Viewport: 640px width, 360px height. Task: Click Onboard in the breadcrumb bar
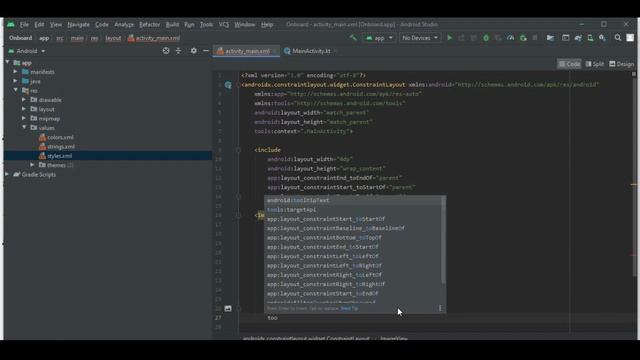click(x=20, y=38)
